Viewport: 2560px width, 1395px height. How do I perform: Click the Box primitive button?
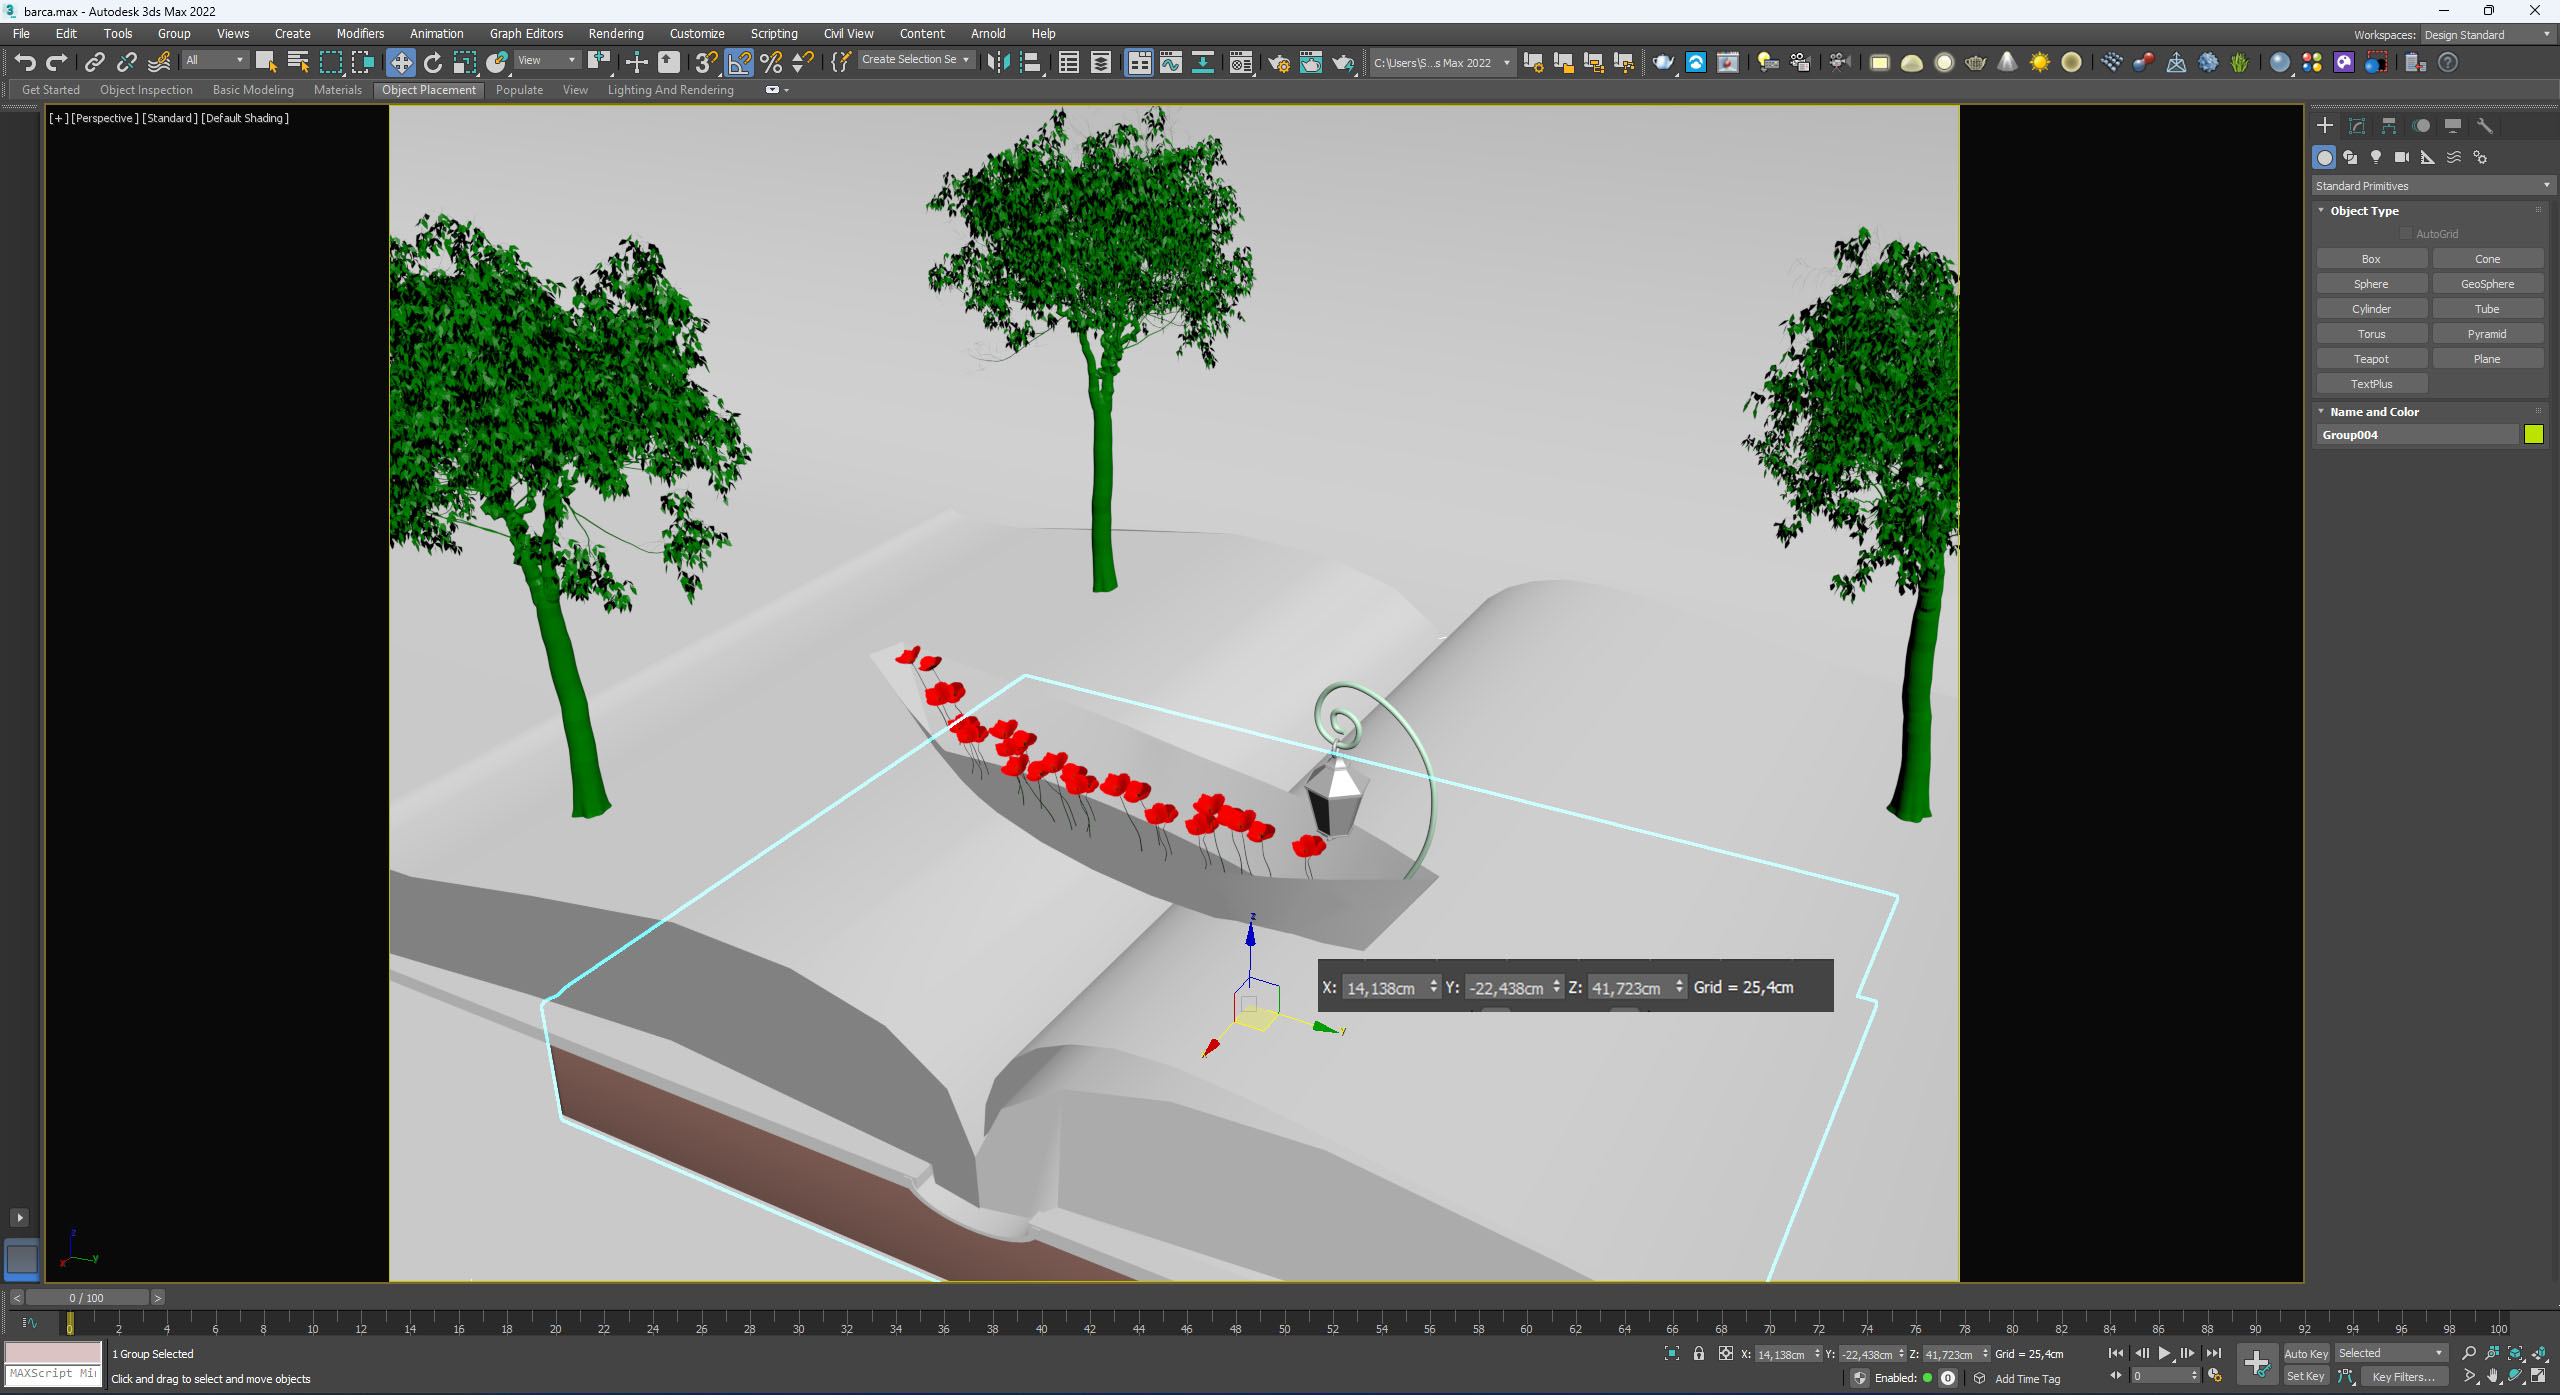tap(2371, 259)
